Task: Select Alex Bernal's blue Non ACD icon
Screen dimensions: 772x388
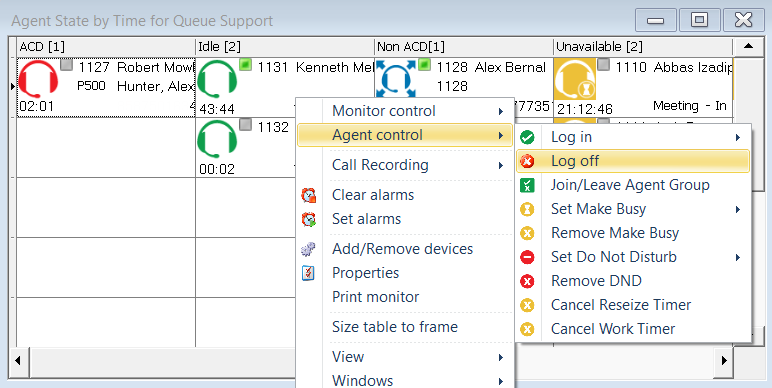Action: pos(396,79)
